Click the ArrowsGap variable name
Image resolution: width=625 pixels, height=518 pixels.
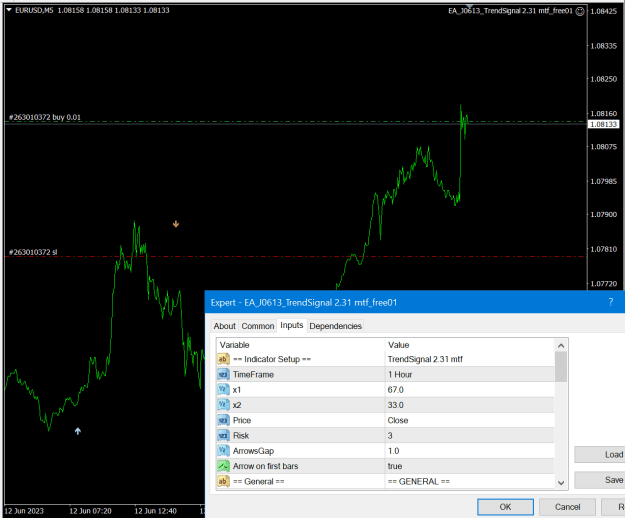(x=253, y=451)
